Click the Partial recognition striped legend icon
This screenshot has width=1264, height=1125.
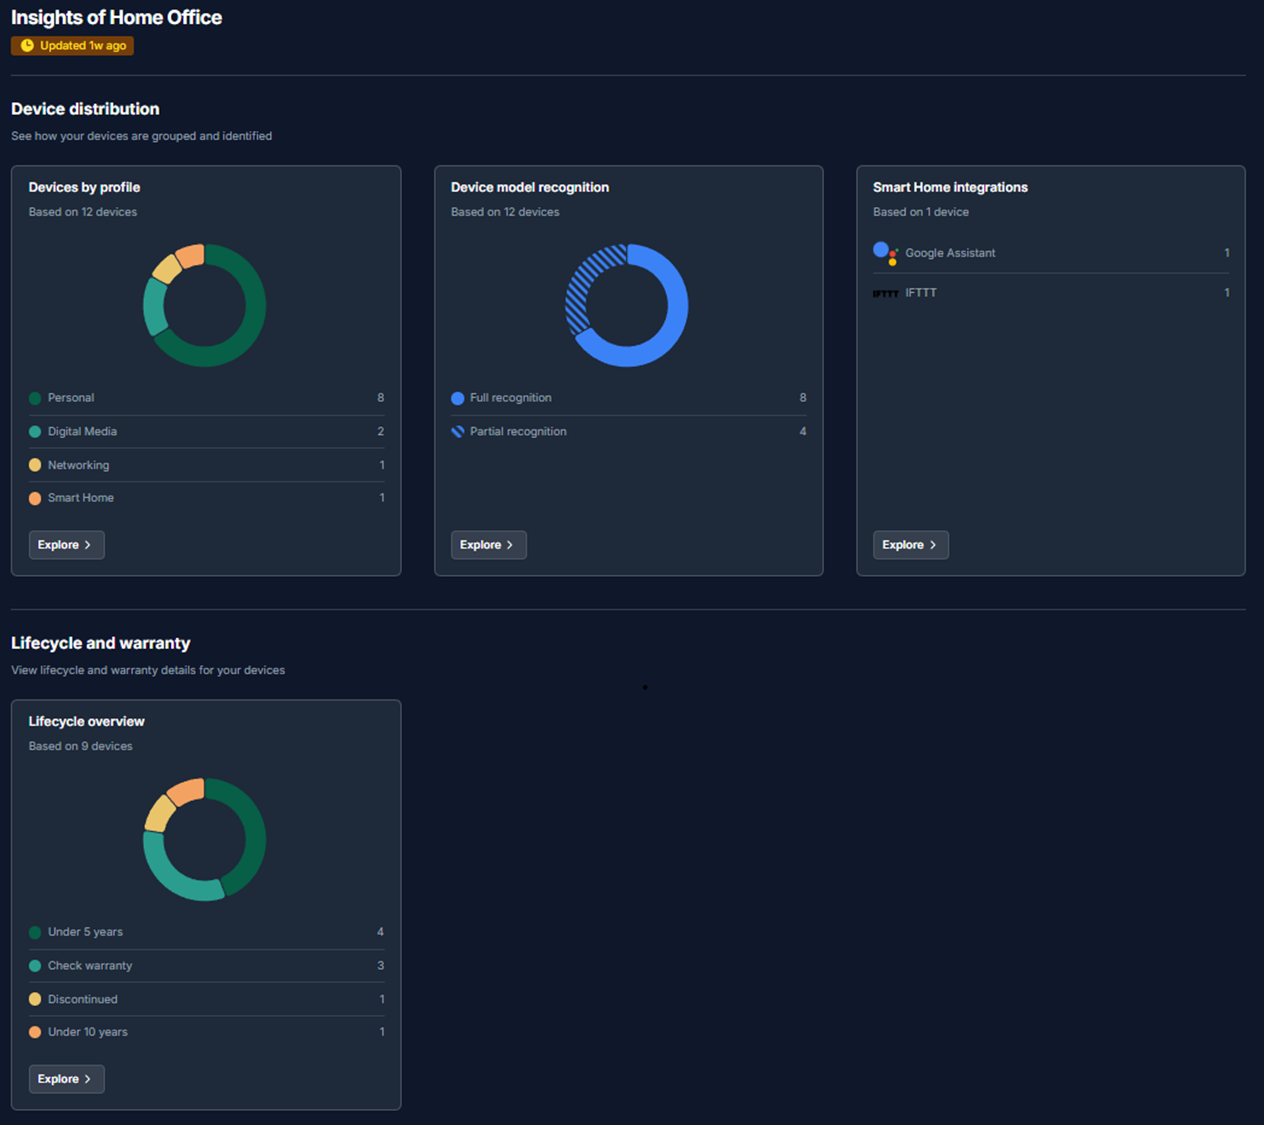tap(458, 432)
